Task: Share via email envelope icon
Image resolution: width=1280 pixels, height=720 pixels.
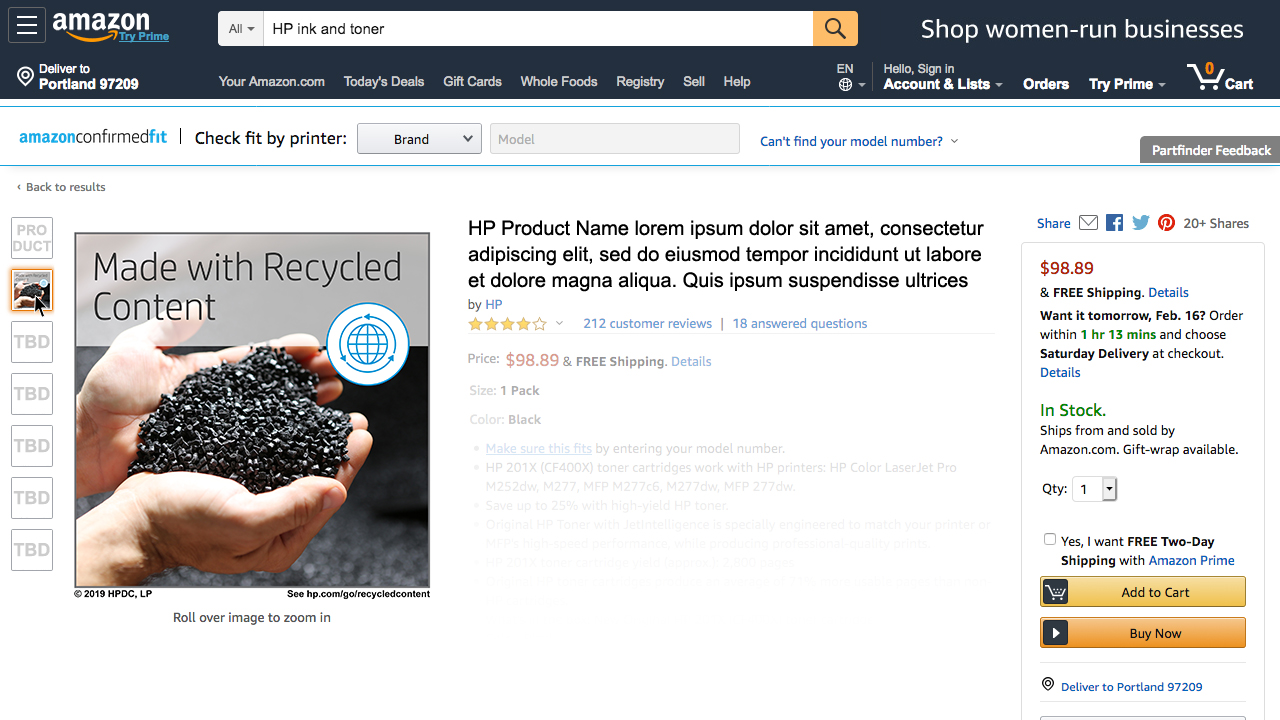Action: (x=1089, y=223)
